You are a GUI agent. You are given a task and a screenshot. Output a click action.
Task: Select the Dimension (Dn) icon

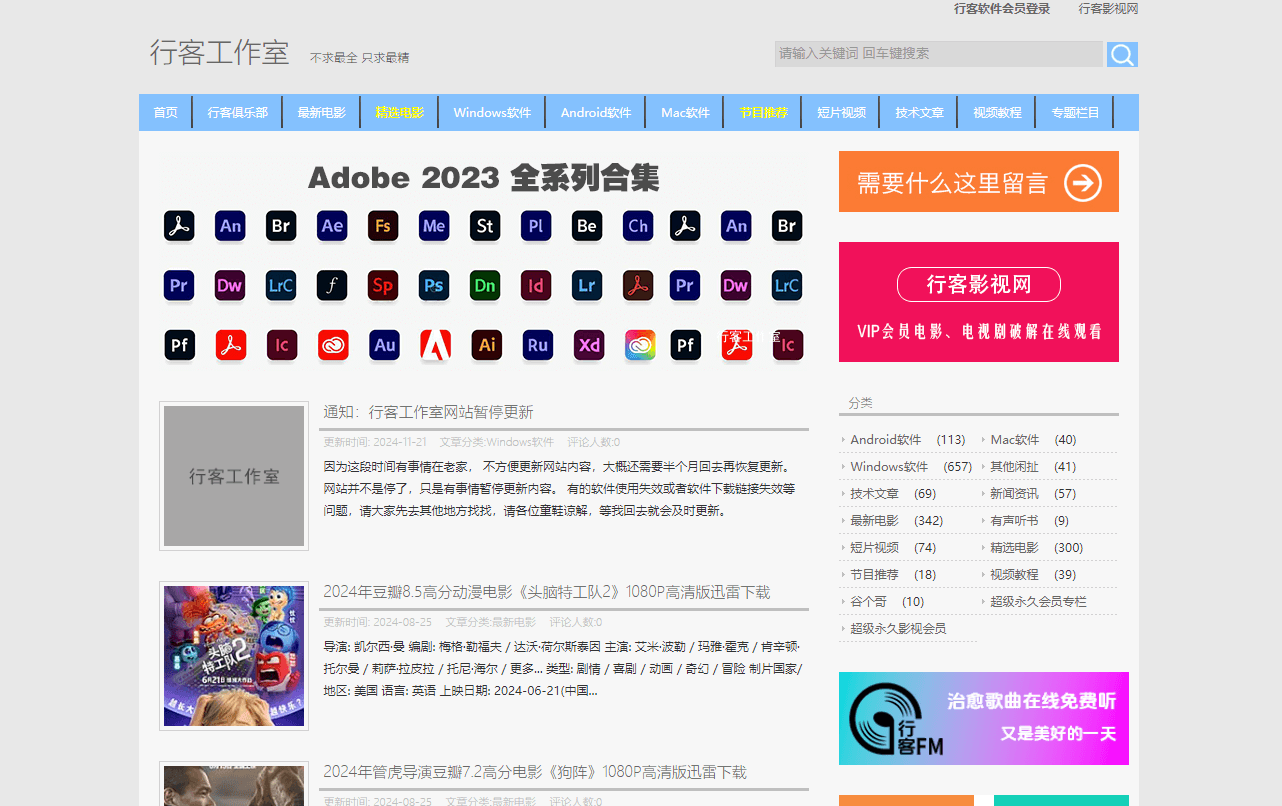pyautogui.click(x=485, y=286)
